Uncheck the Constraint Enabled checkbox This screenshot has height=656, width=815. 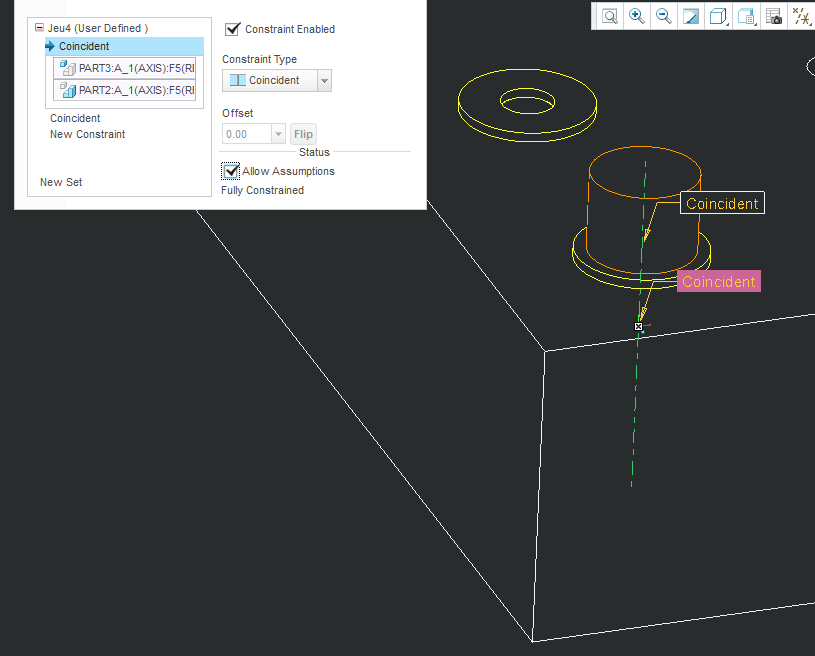pos(233,29)
